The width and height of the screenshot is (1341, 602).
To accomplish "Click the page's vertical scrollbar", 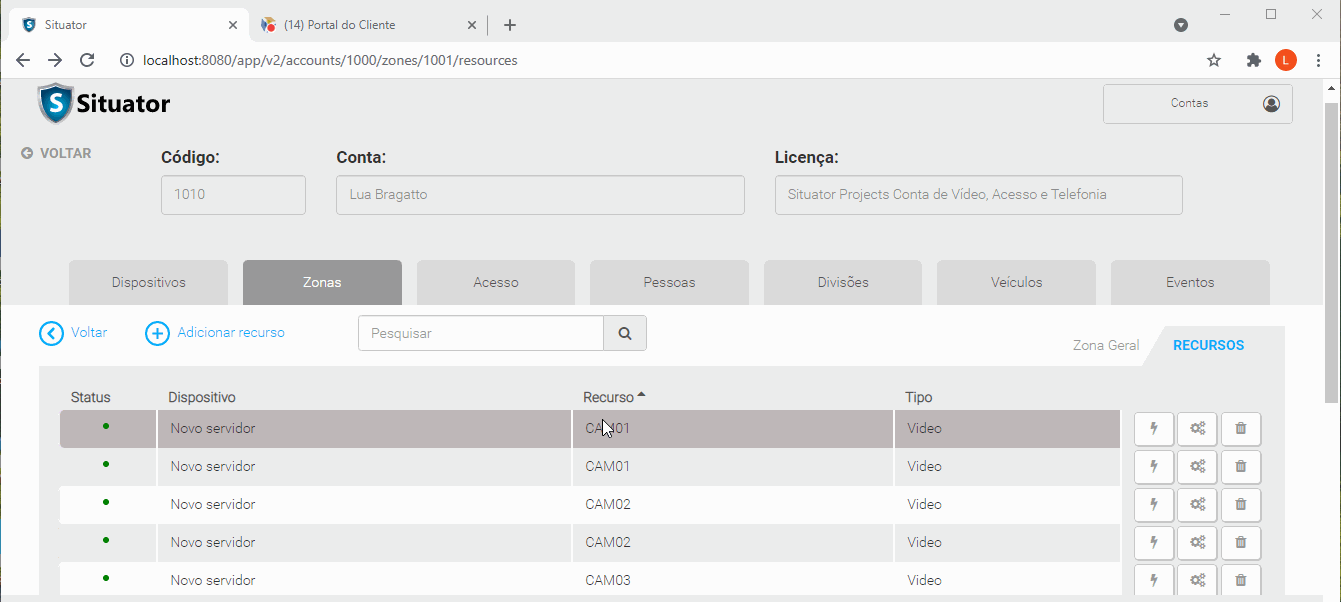I will (1331, 250).
